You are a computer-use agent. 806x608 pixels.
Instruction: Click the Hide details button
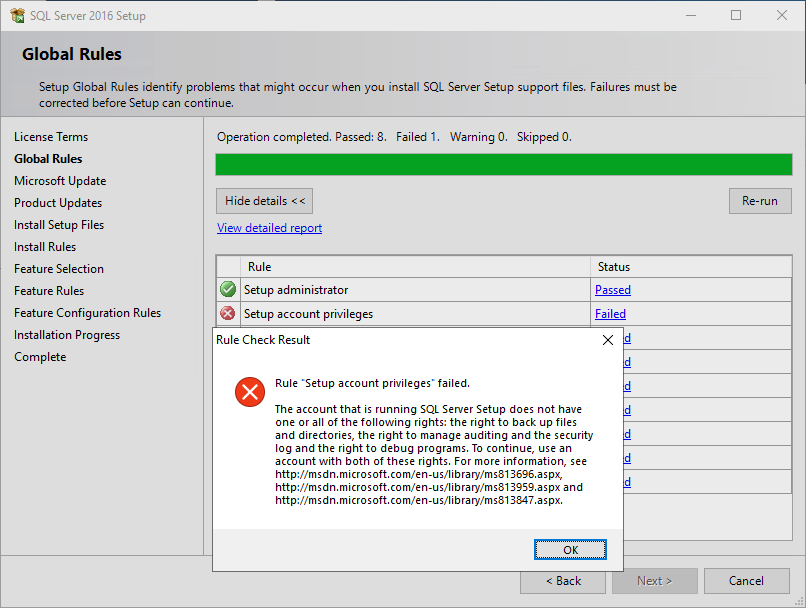pos(264,200)
